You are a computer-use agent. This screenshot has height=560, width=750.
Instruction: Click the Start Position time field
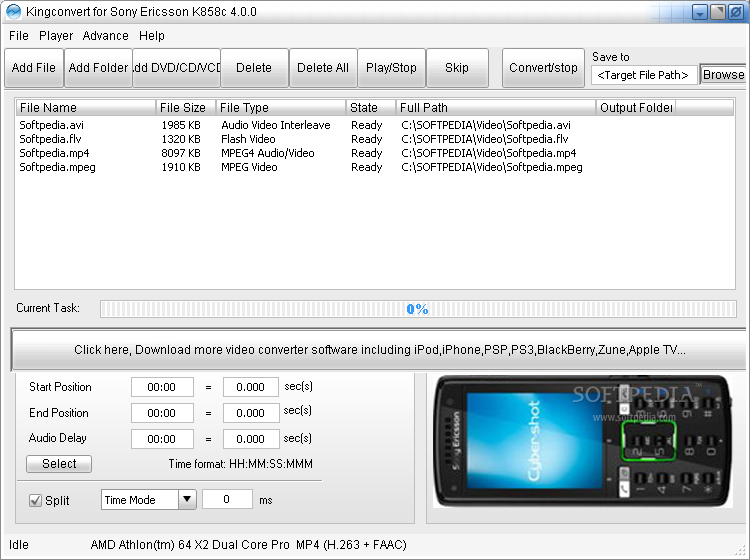pyautogui.click(x=162, y=387)
